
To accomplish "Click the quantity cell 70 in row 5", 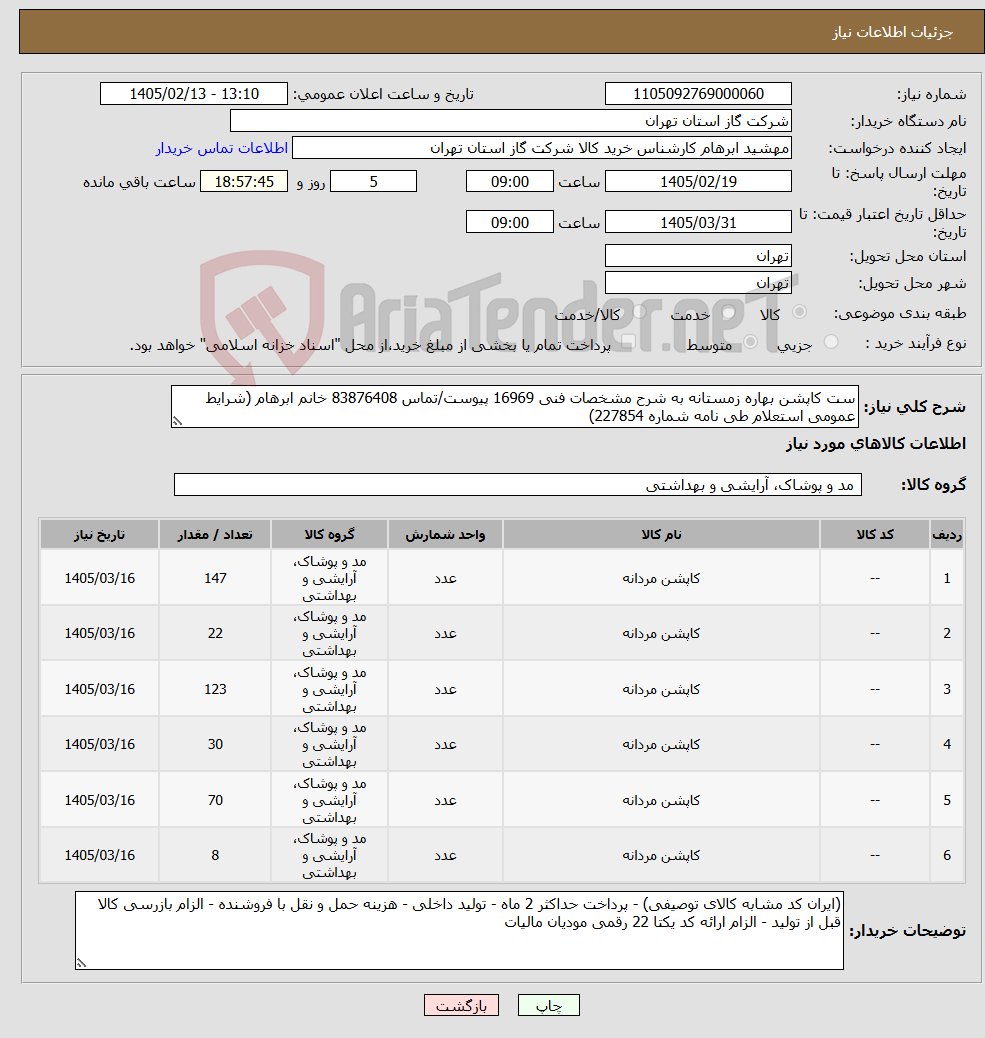I will [215, 800].
